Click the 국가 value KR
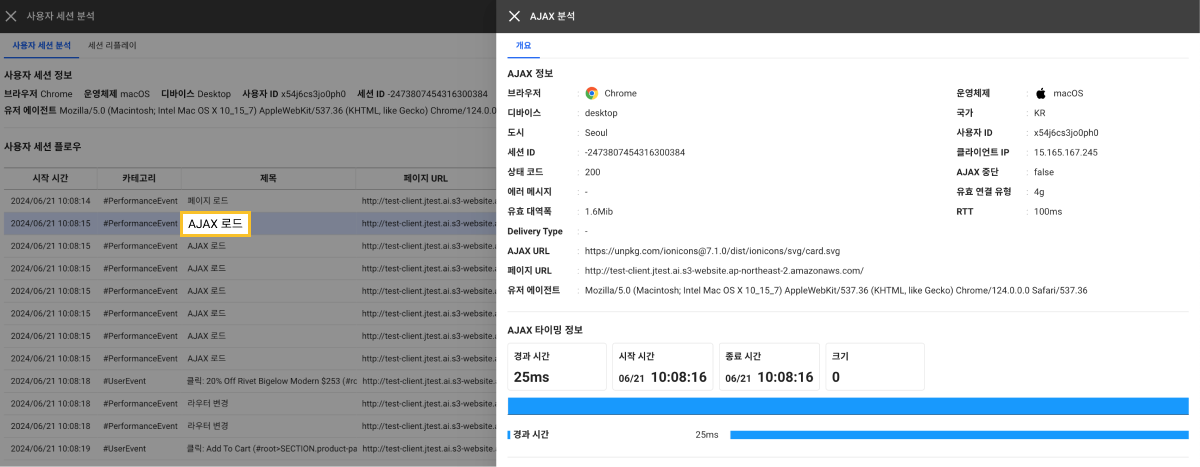 coord(1040,113)
